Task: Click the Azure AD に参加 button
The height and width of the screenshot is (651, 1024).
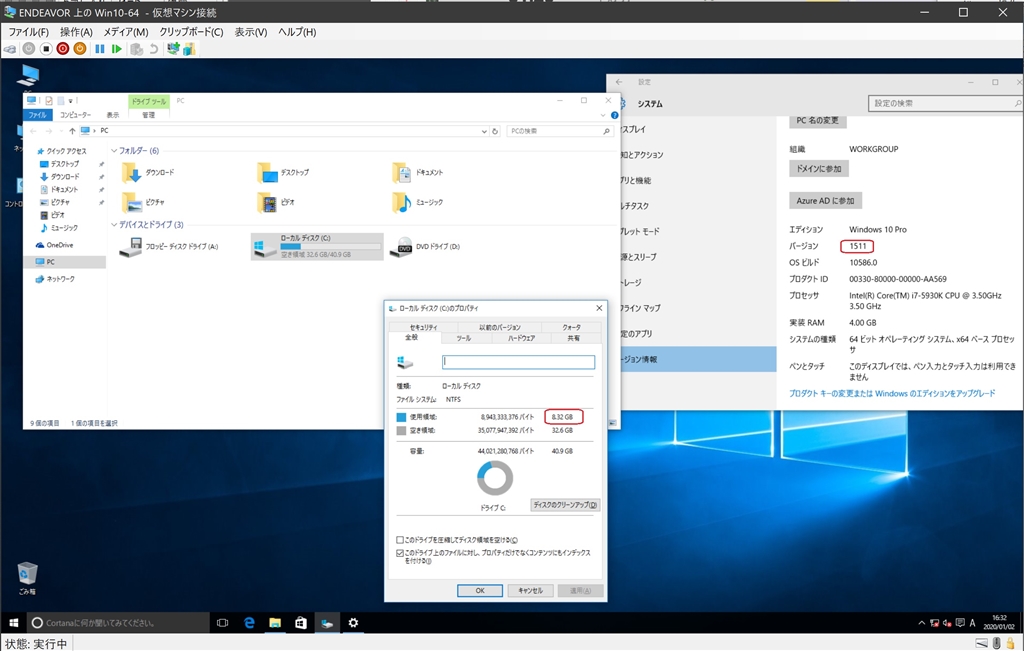Action: pos(825,200)
